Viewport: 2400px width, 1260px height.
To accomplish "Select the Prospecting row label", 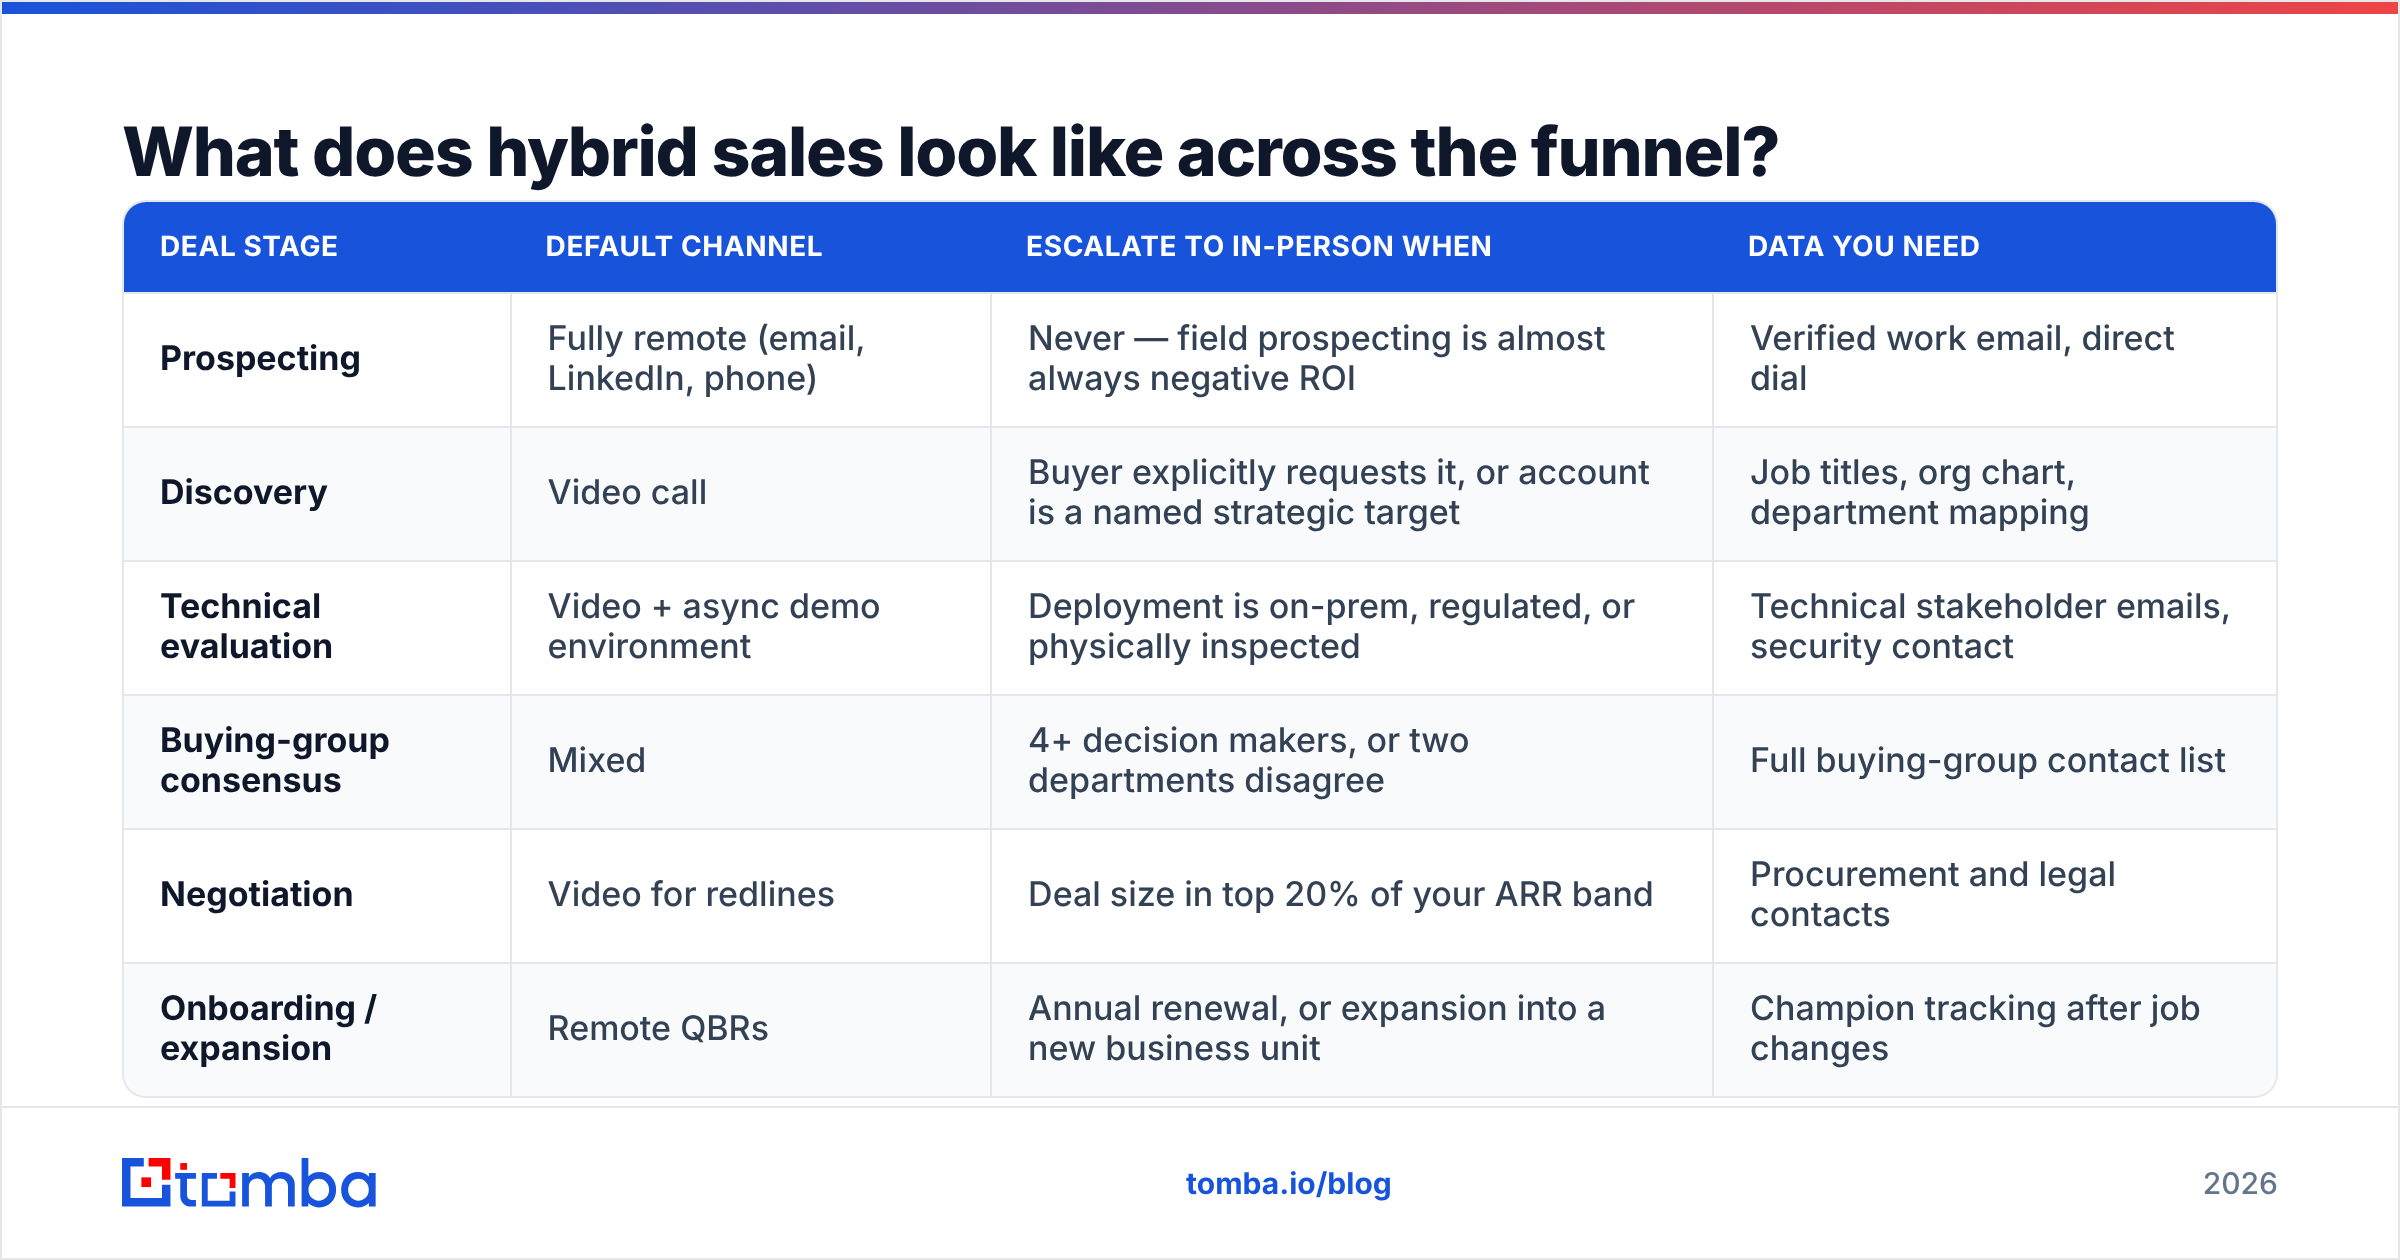I will 260,359.
